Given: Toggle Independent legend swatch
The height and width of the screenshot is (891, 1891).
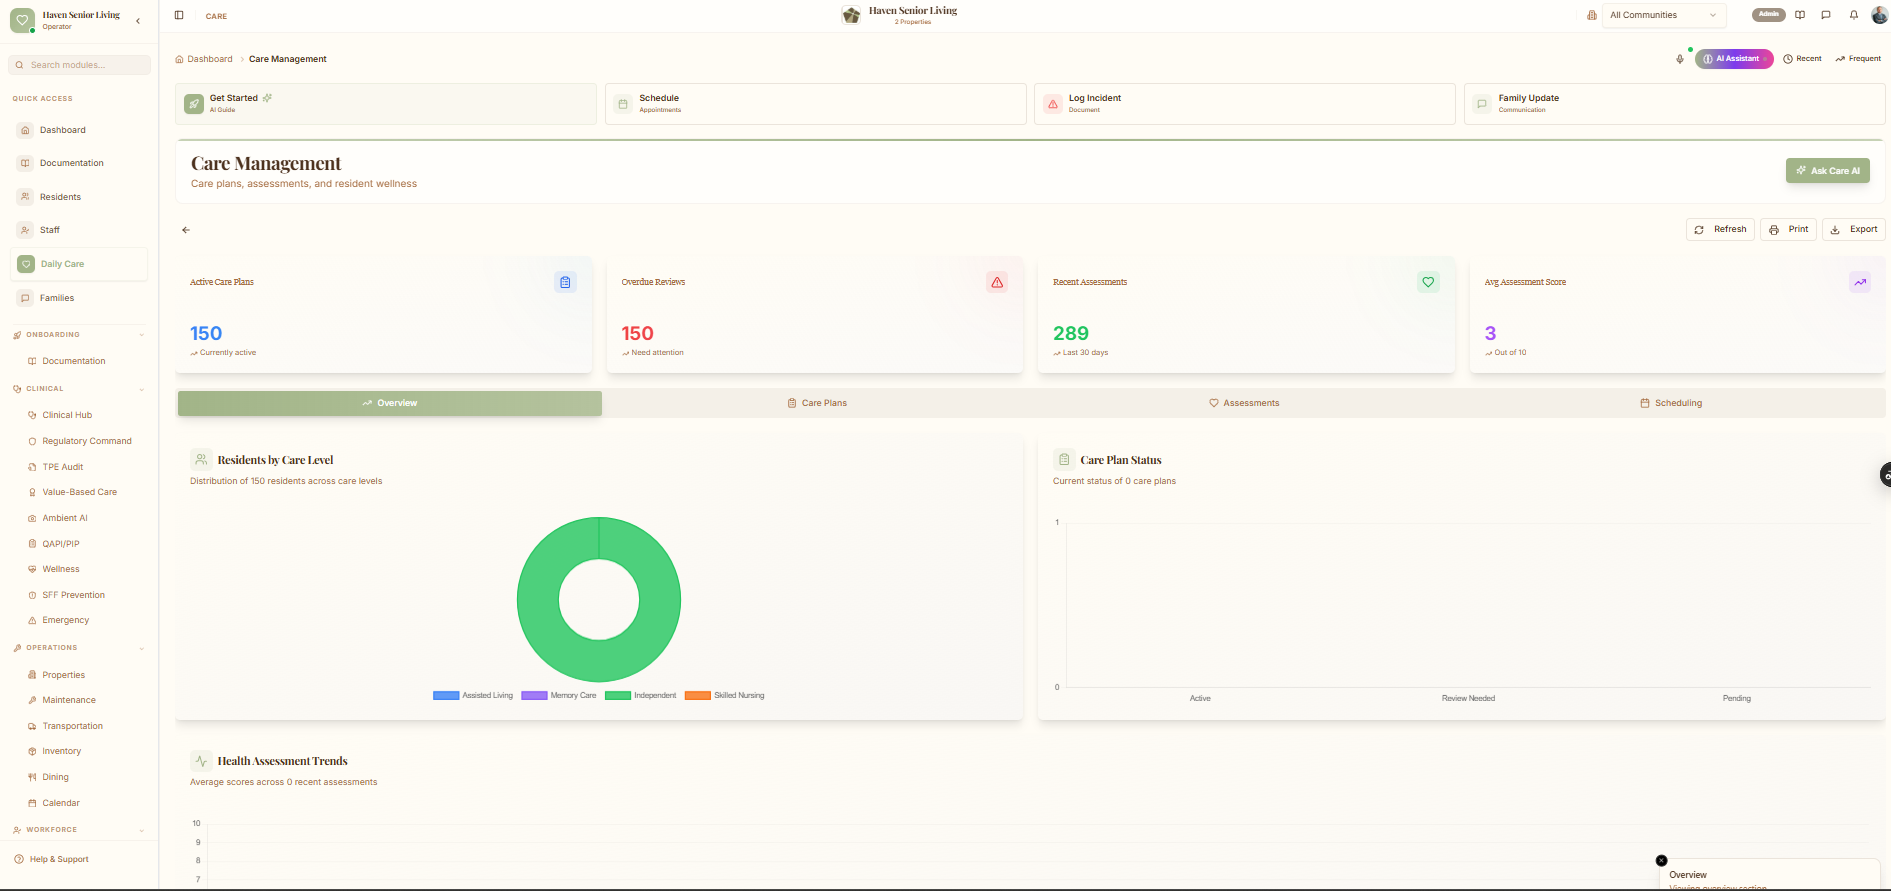Looking at the screenshot, I should point(618,695).
